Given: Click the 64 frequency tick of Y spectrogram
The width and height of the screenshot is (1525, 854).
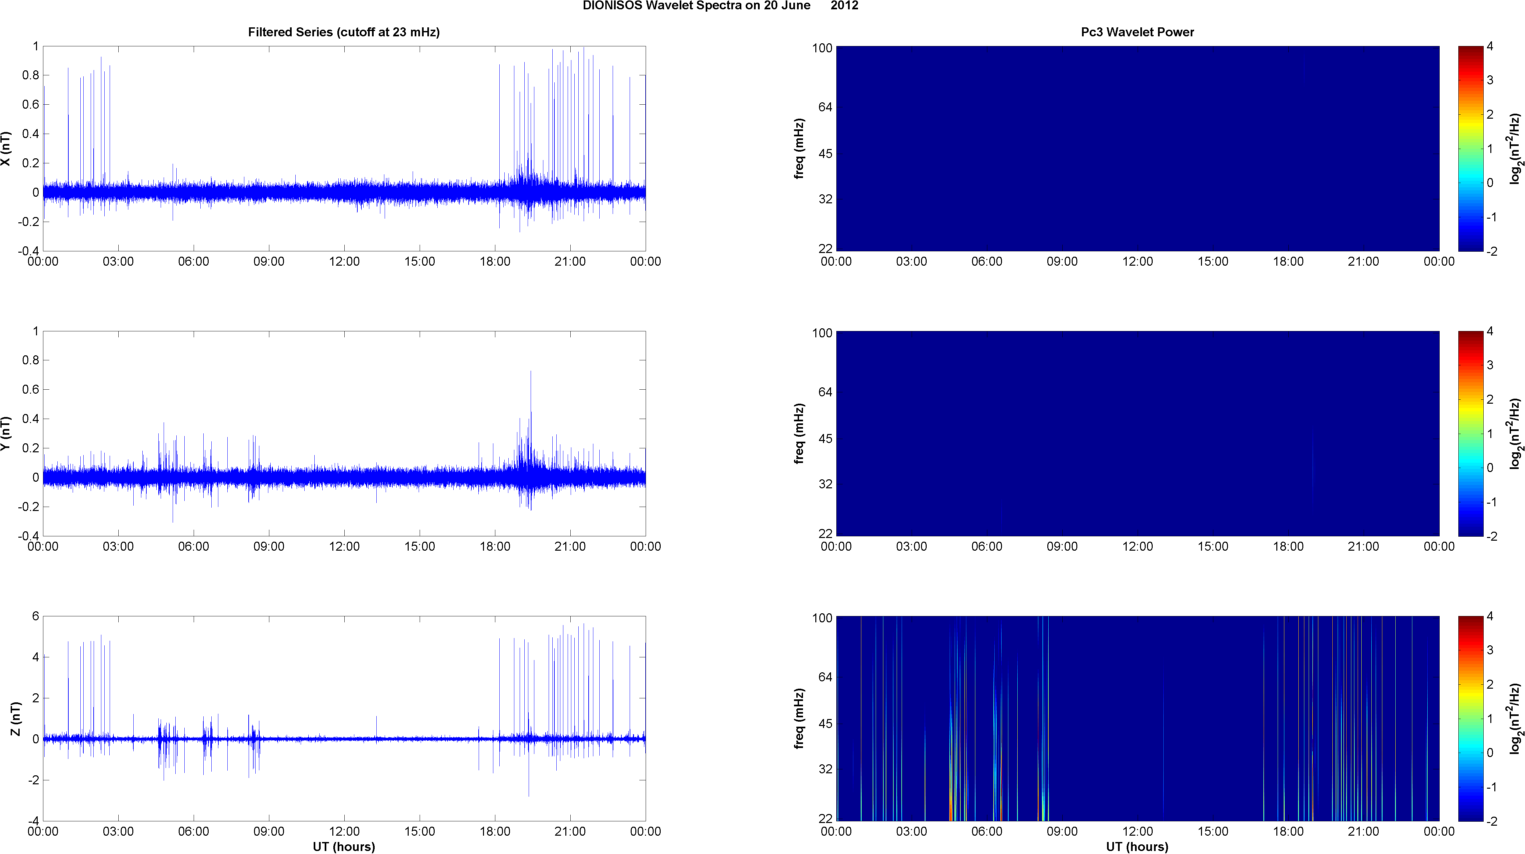Looking at the screenshot, I should click(825, 393).
